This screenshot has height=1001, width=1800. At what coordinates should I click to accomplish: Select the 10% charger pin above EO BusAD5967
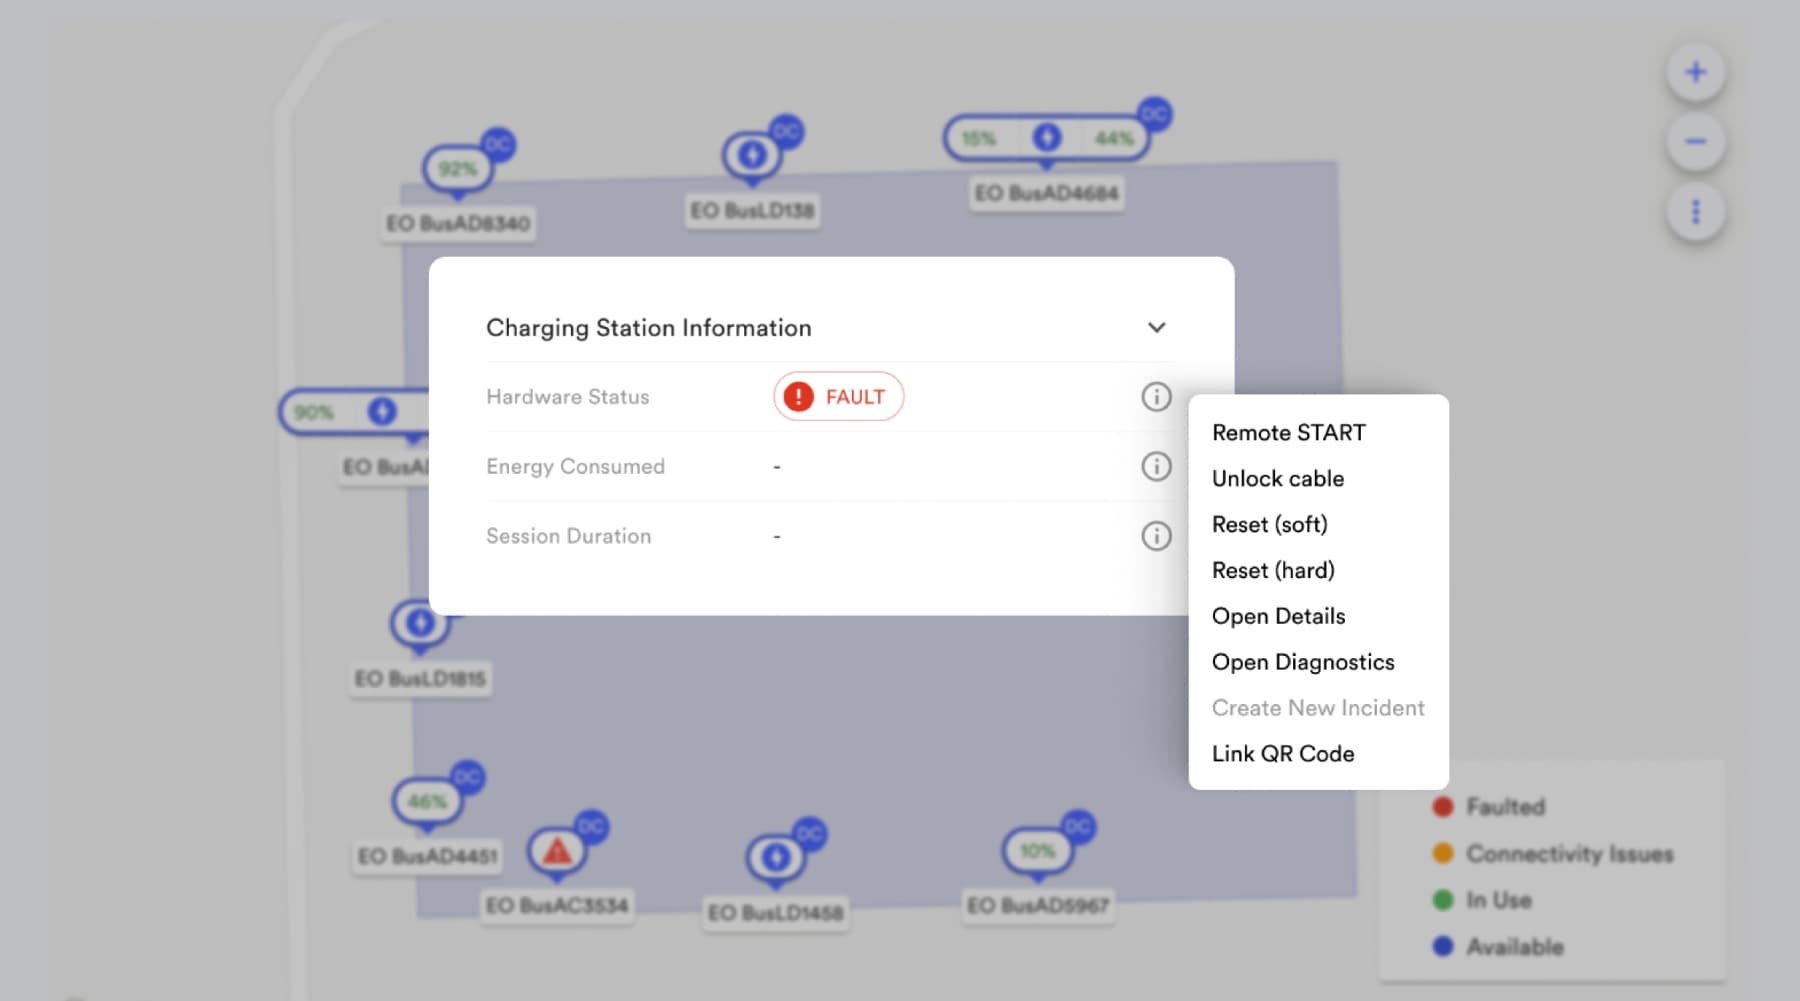1037,852
